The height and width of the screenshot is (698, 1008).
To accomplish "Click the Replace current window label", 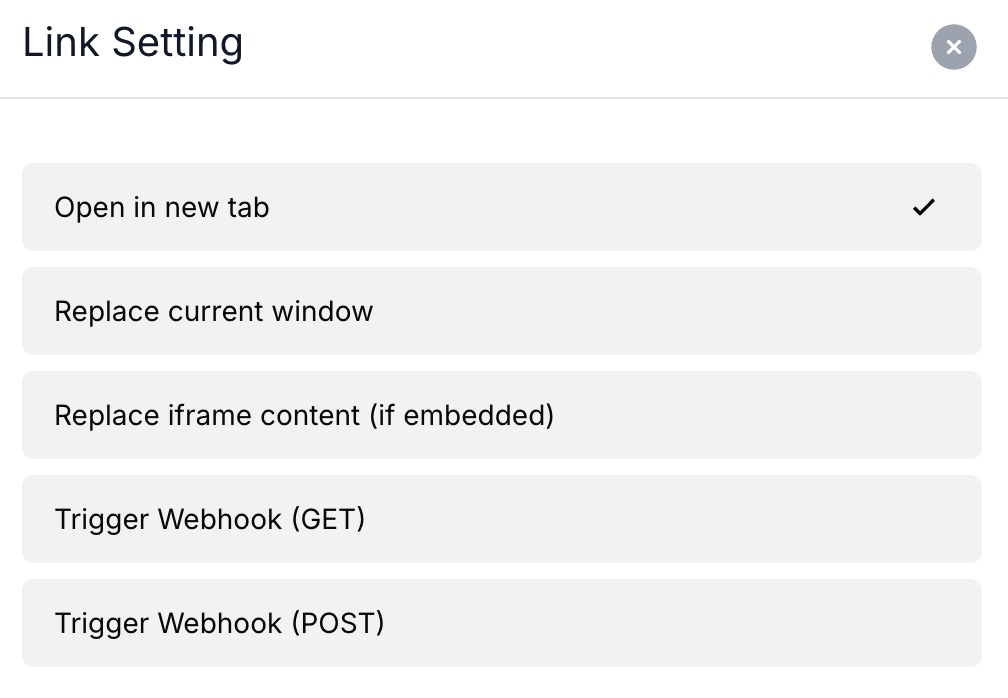I will pos(213,312).
